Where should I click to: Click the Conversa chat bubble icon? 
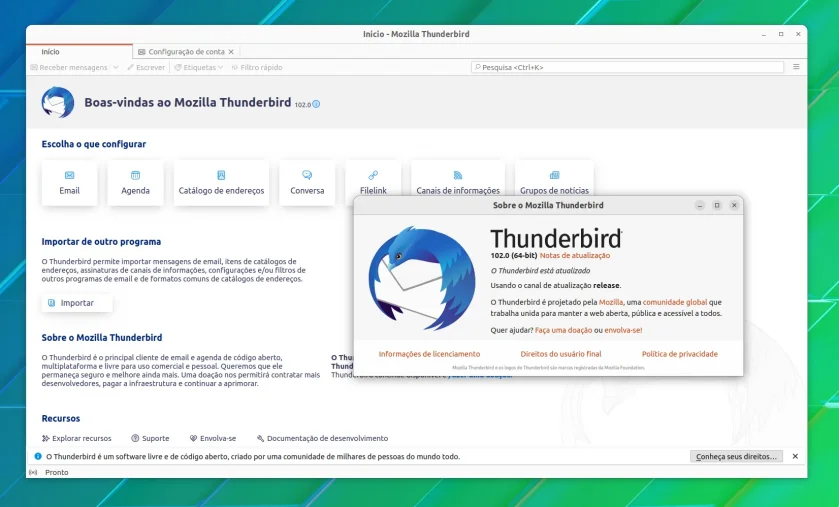[307, 175]
